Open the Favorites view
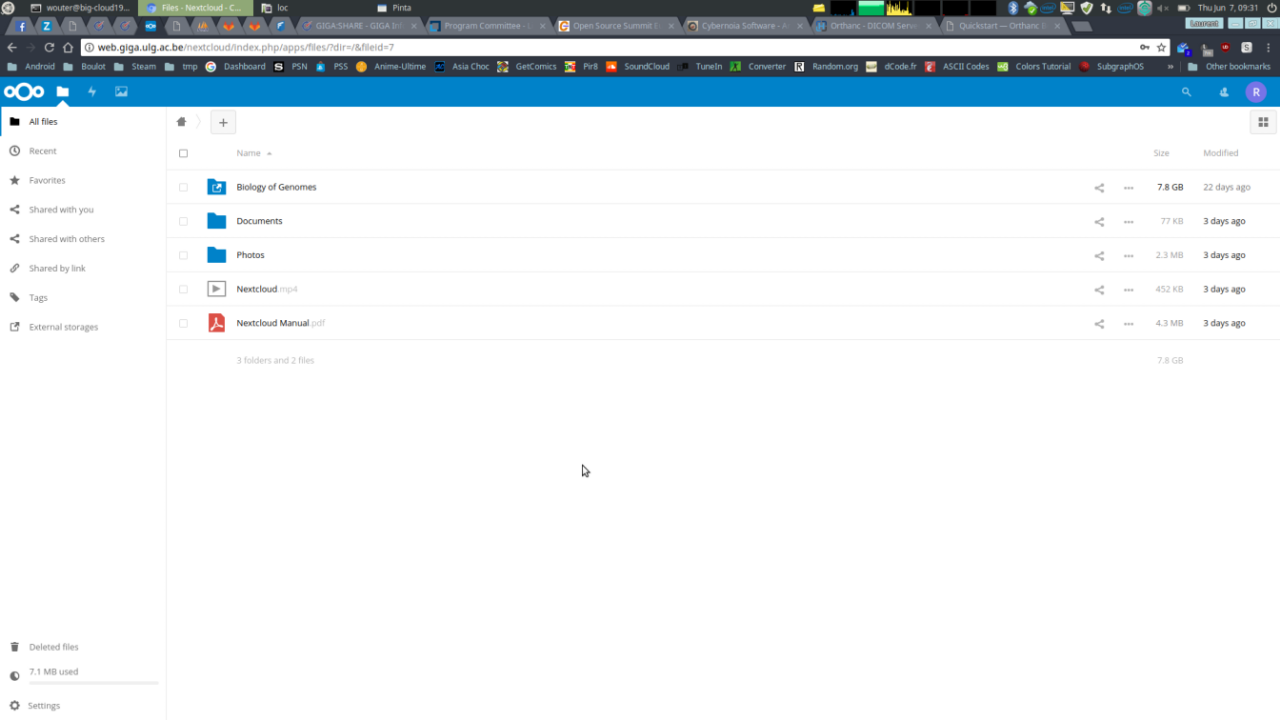The height and width of the screenshot is (720, 1280). [83, 180]
